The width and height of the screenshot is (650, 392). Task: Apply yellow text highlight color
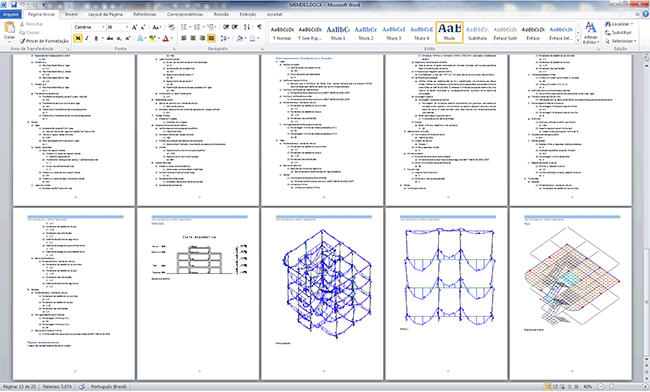pos(152,38)
